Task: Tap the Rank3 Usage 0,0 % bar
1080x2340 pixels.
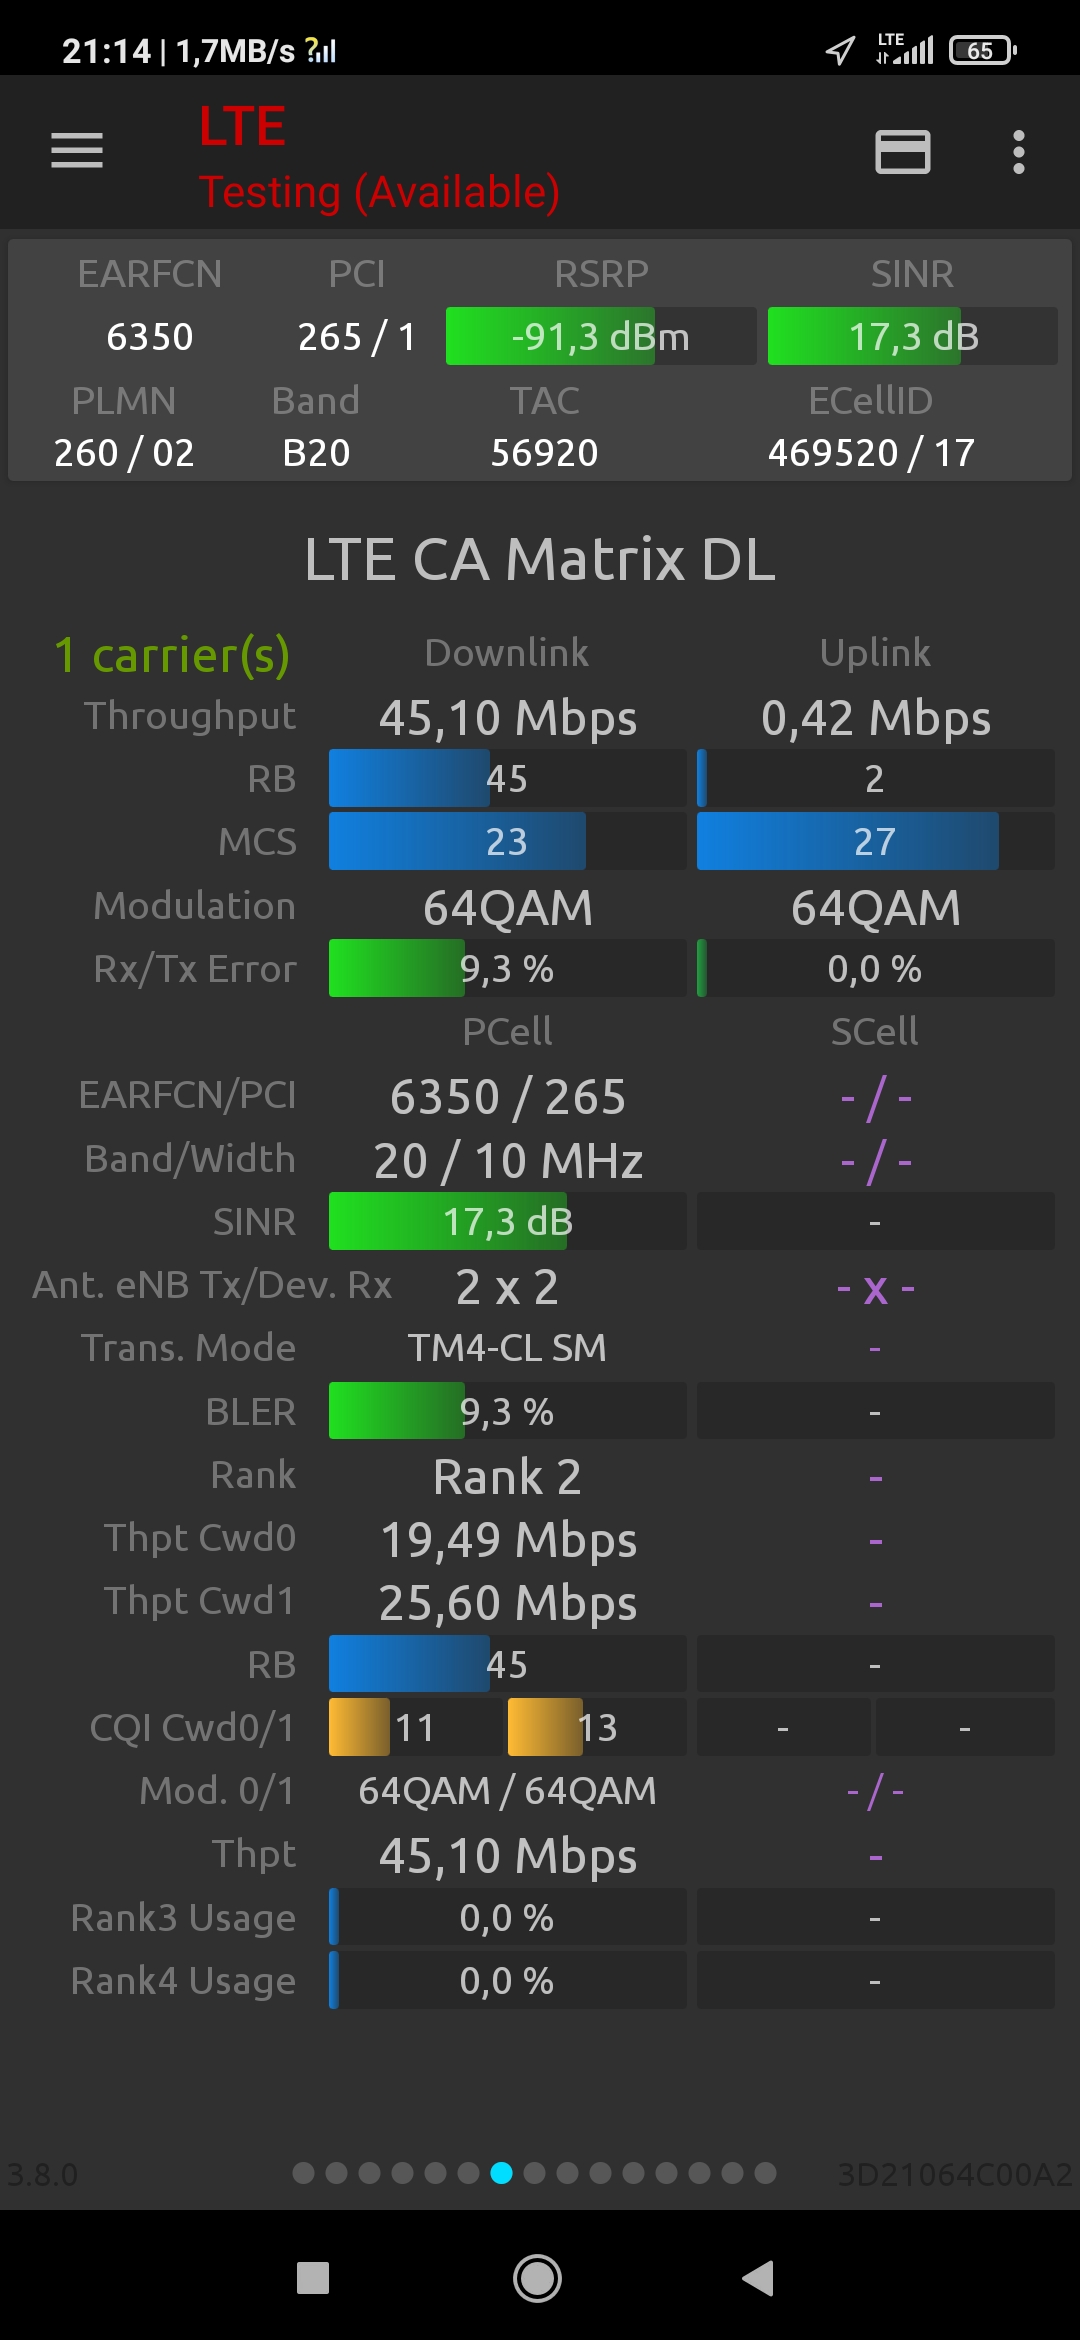Action: click(x=507, y=1918)
